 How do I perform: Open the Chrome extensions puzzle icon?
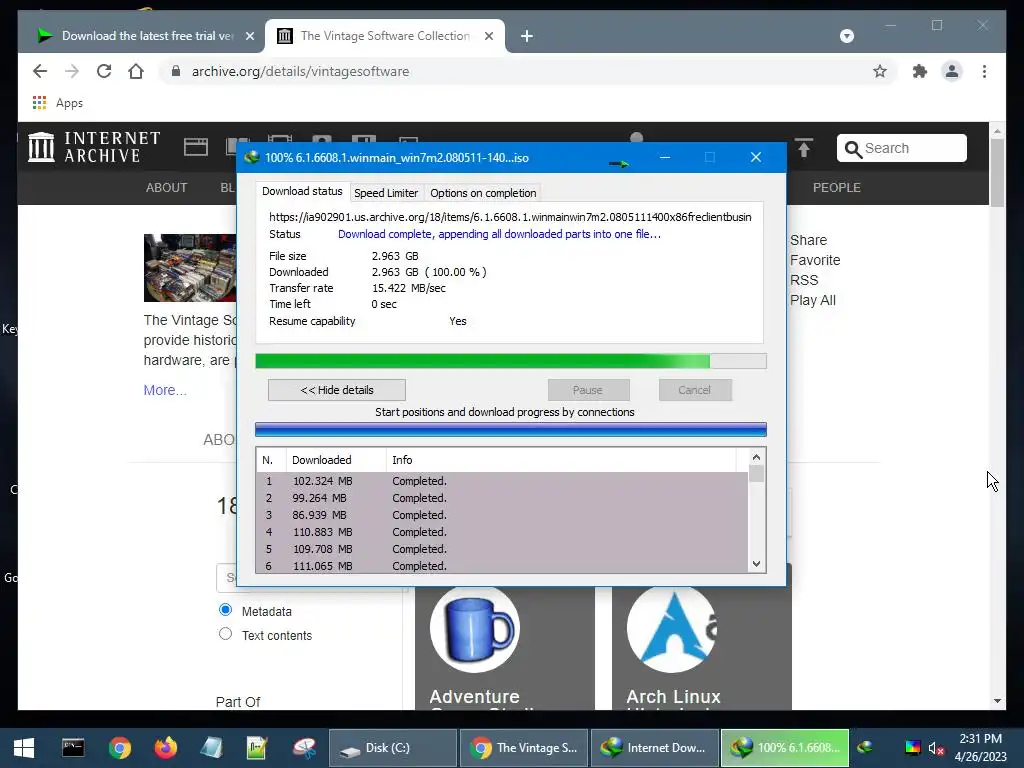[920, 71]
